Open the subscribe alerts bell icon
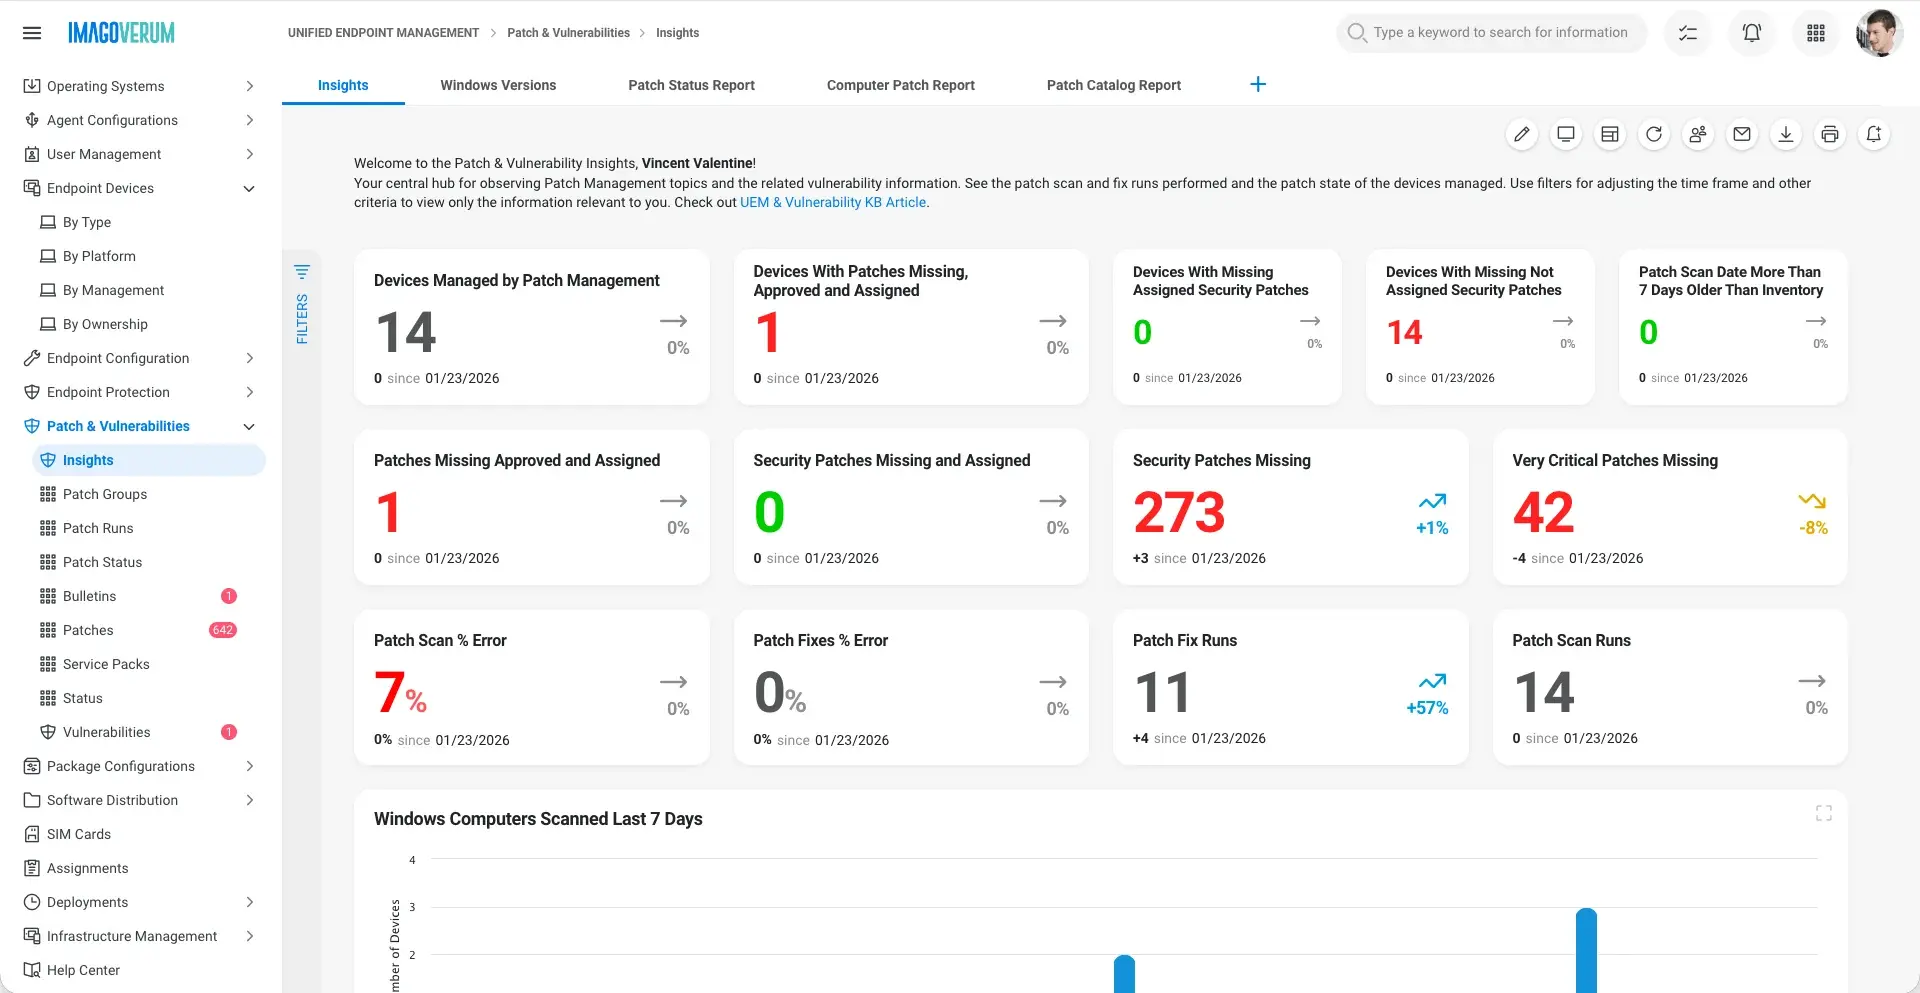 click(x=1875, y=134)
